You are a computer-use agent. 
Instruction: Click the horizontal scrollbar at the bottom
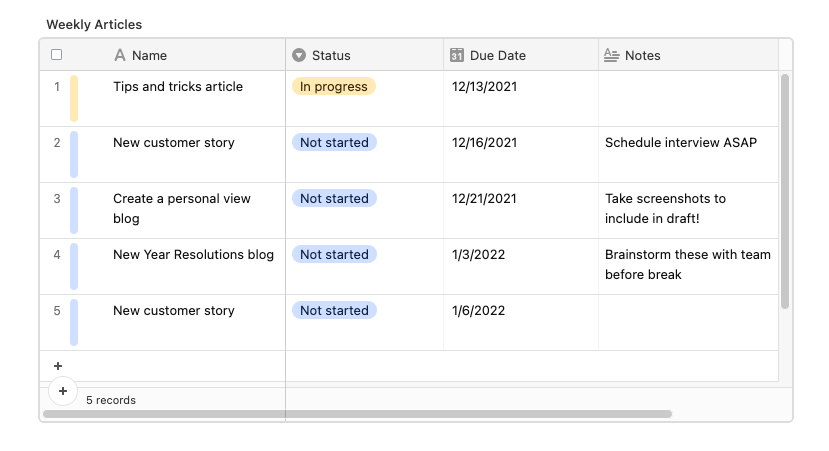357,414
